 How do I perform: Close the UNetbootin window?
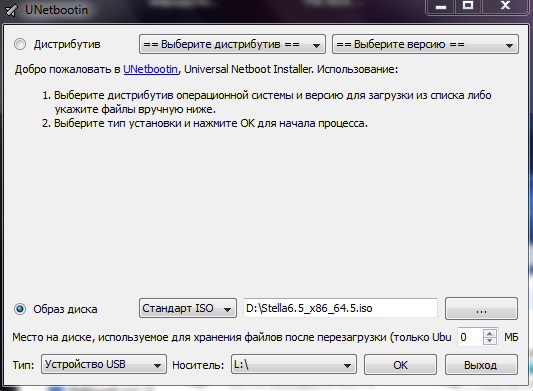click(x=505, y=6)
